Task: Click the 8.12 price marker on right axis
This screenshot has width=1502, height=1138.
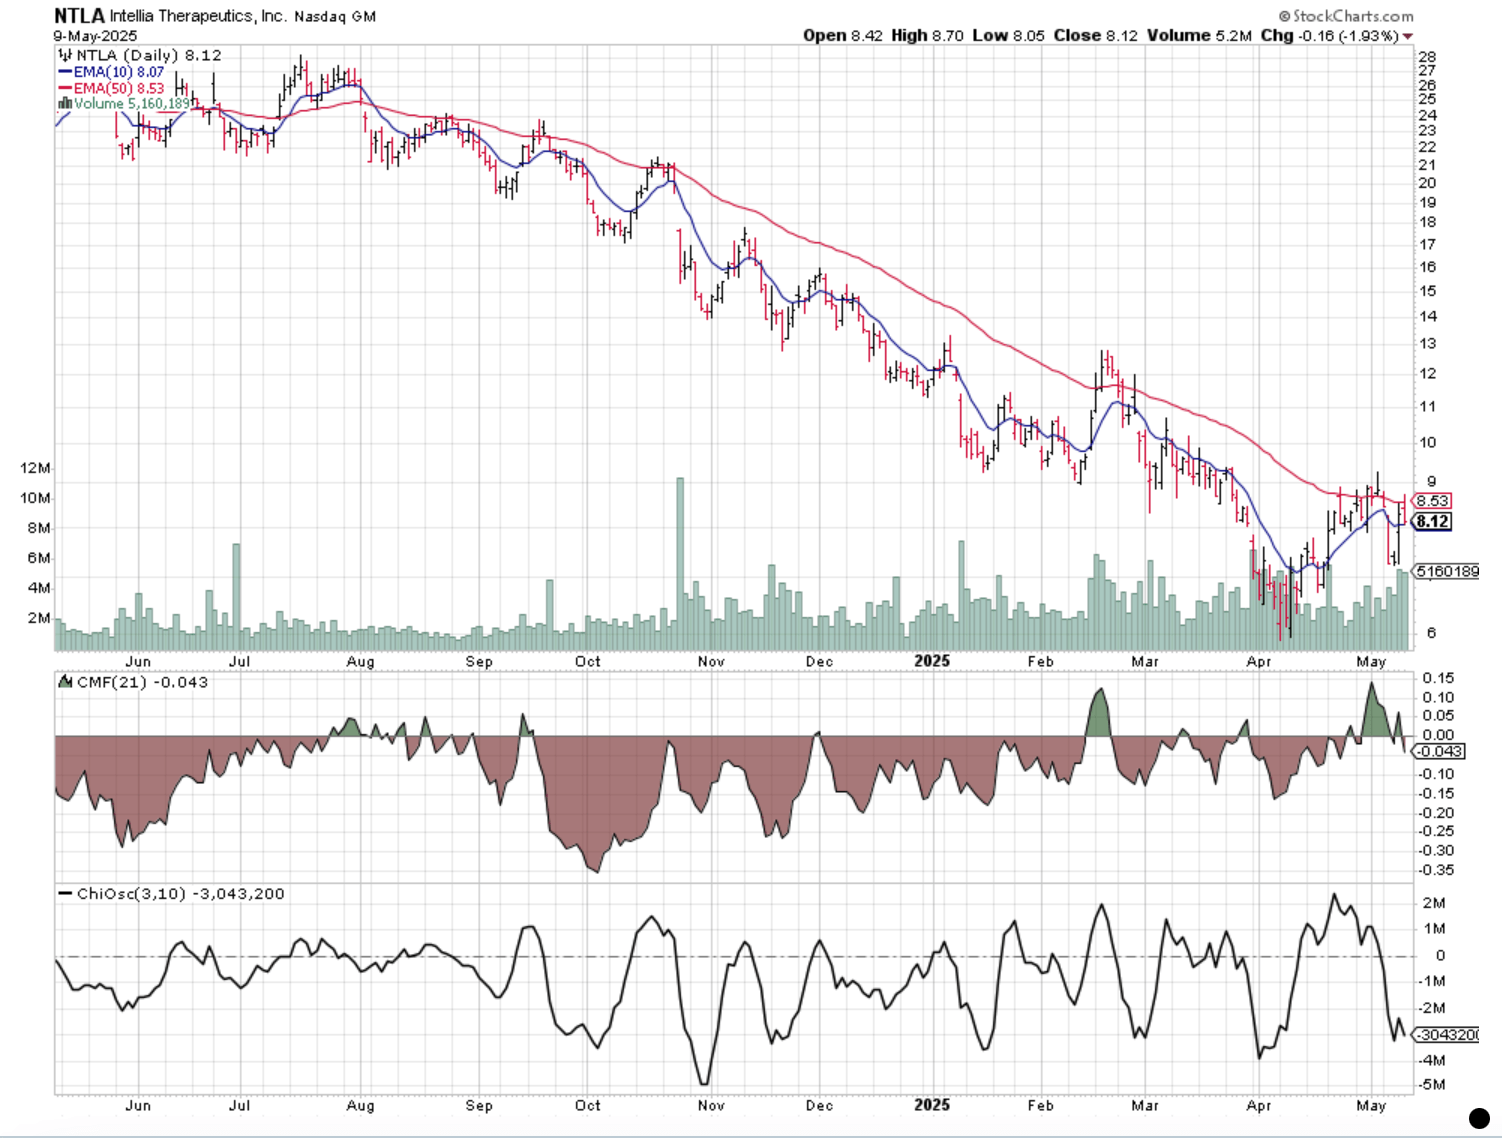Action: coord(1432,521)
